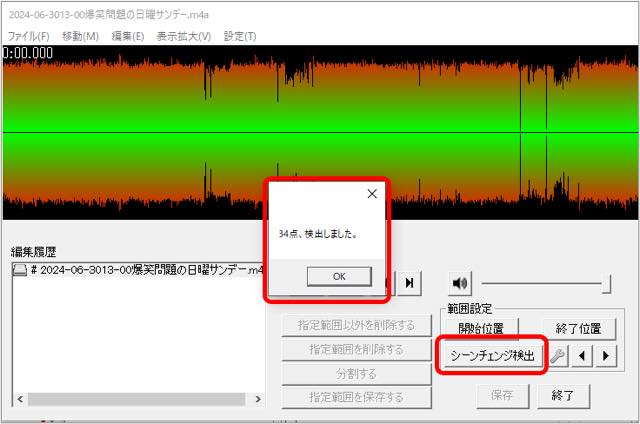Set the 開始位置 start position
The image size is (640, 424).
[481, 329]
